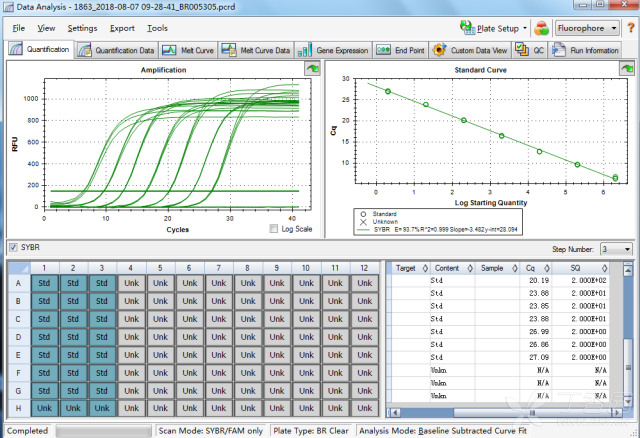Click the horizontal scrollbar thumb of results table

point(532,413)
